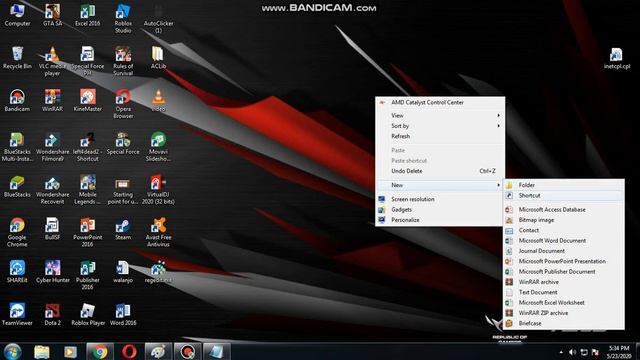The image size is (640, 360).
Task: Create new Microsoft Word Document
Action: 564,241
